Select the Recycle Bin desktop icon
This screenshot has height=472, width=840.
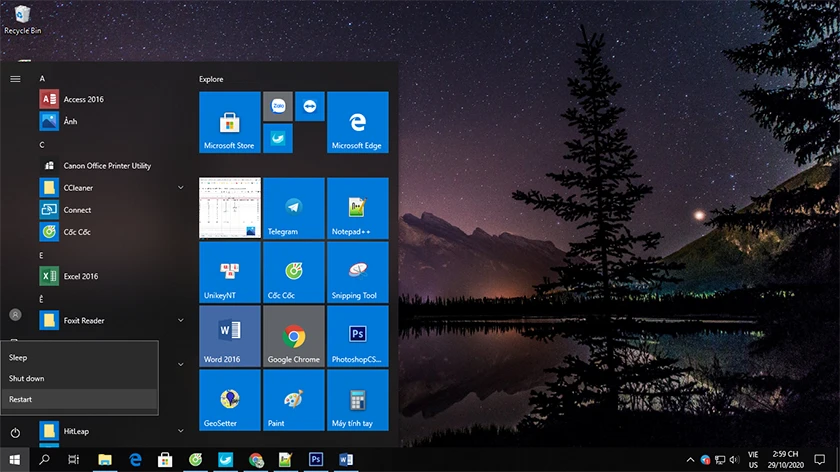(x=22, y=19)
